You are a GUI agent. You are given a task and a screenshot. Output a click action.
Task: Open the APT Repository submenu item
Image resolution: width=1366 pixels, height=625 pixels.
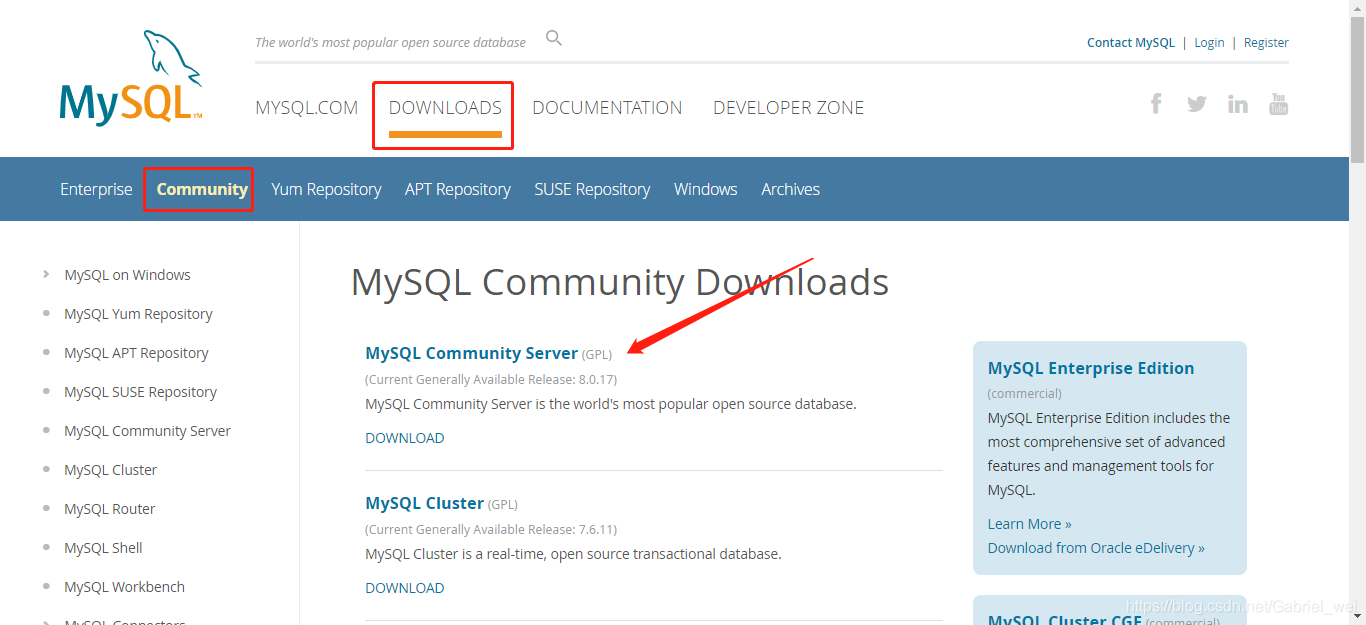click(x=458, y=189)
